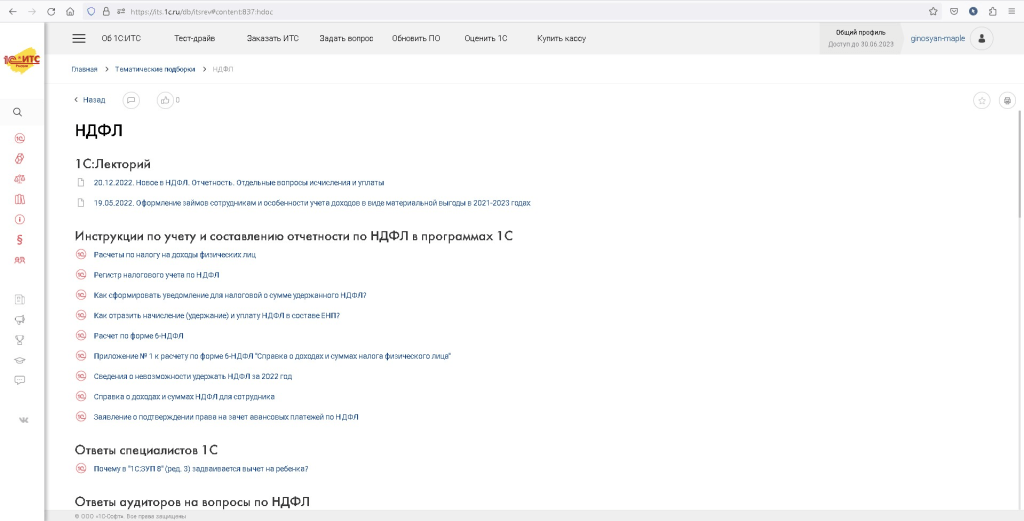The image size is (1024, 521).
Task: Open the scales (legal) sidebar icon
Action: pos(20,179)
